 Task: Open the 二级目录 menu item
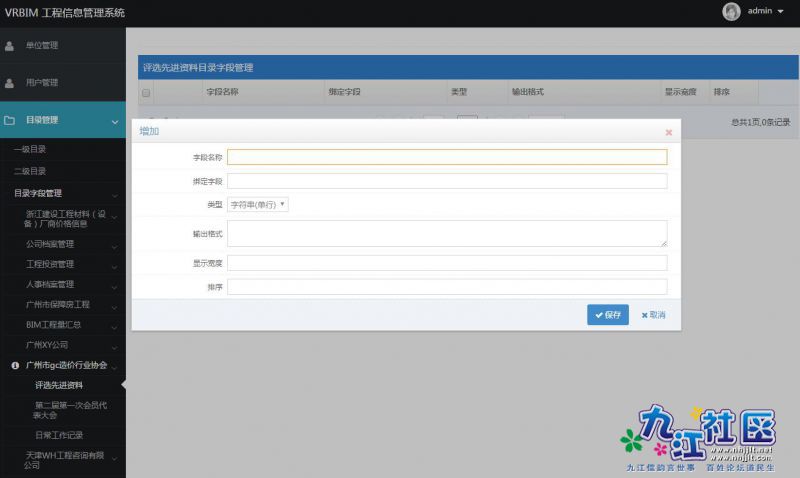[x=30, y=171]
